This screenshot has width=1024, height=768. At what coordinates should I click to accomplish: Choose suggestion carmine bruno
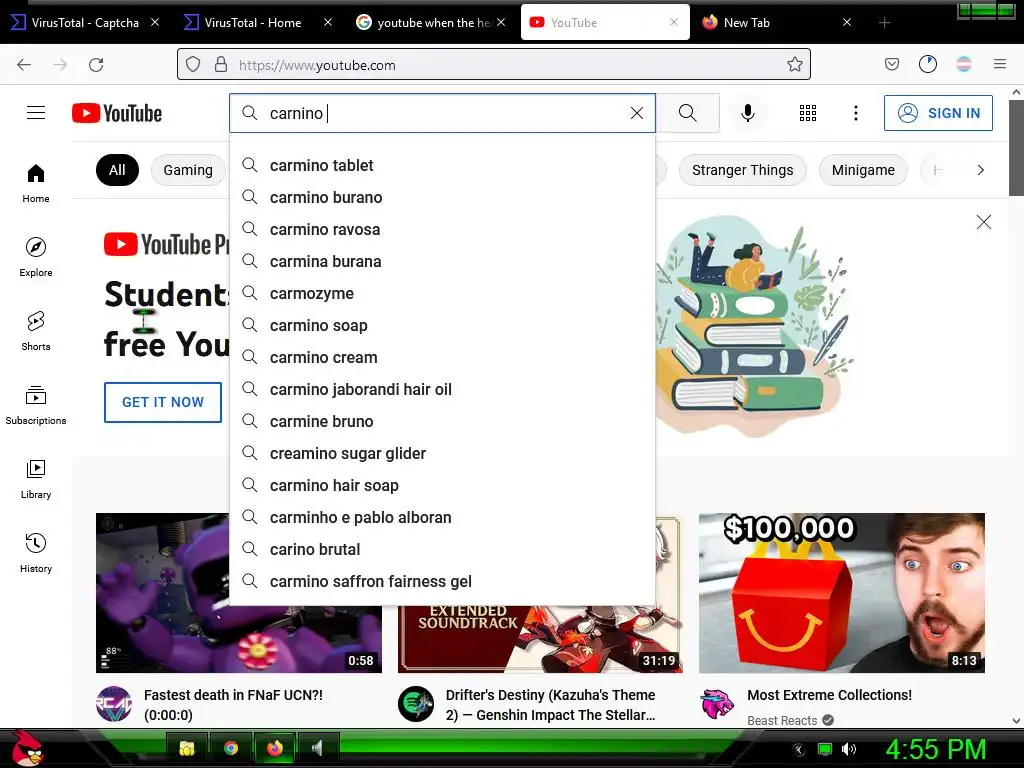[x=442, y=421]
